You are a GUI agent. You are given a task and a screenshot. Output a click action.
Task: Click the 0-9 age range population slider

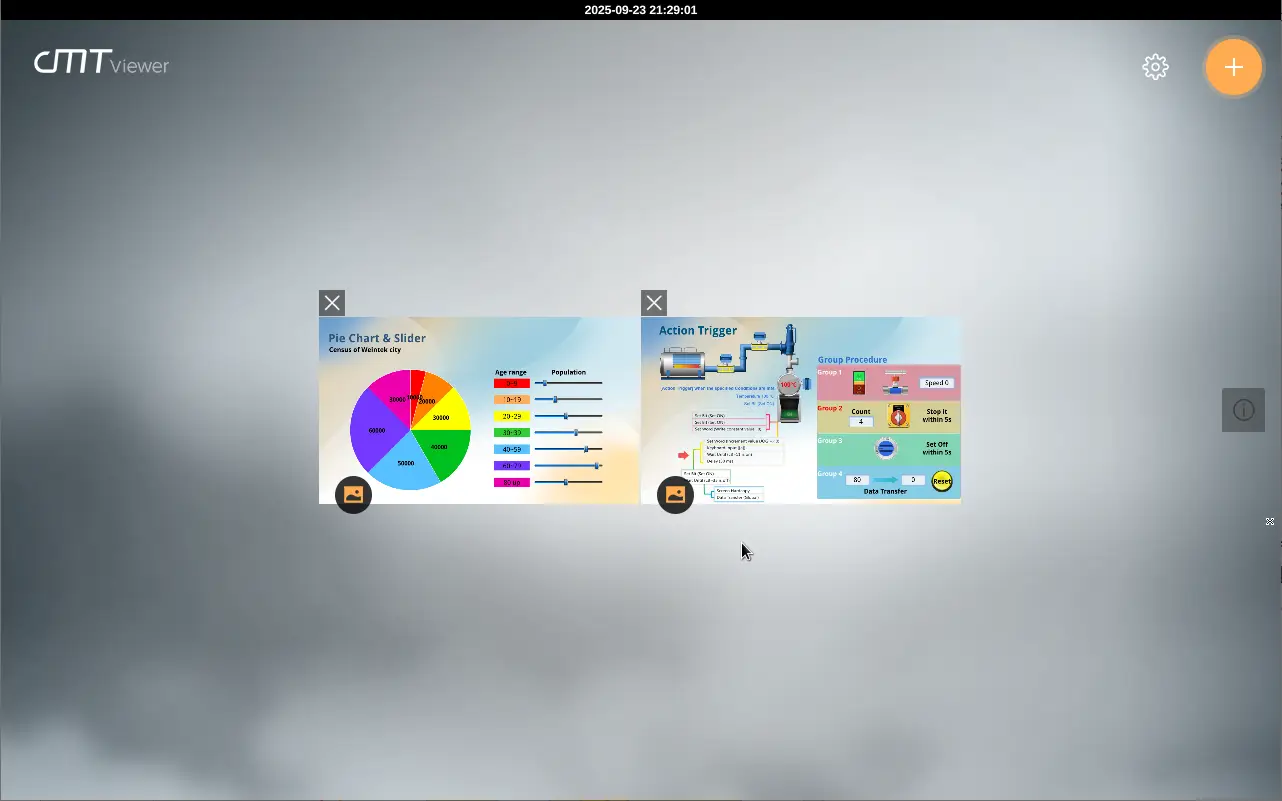568,383
